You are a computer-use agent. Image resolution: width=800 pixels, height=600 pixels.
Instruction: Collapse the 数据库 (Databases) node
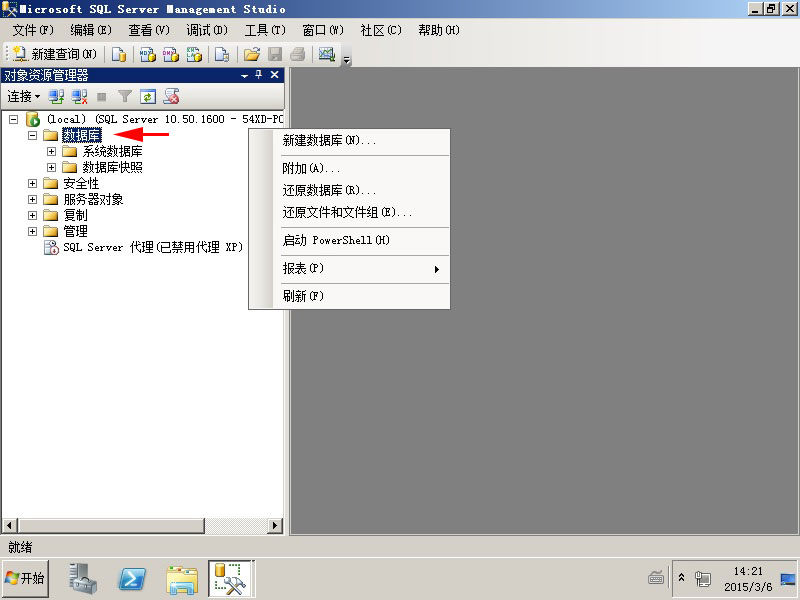[33, 135]
